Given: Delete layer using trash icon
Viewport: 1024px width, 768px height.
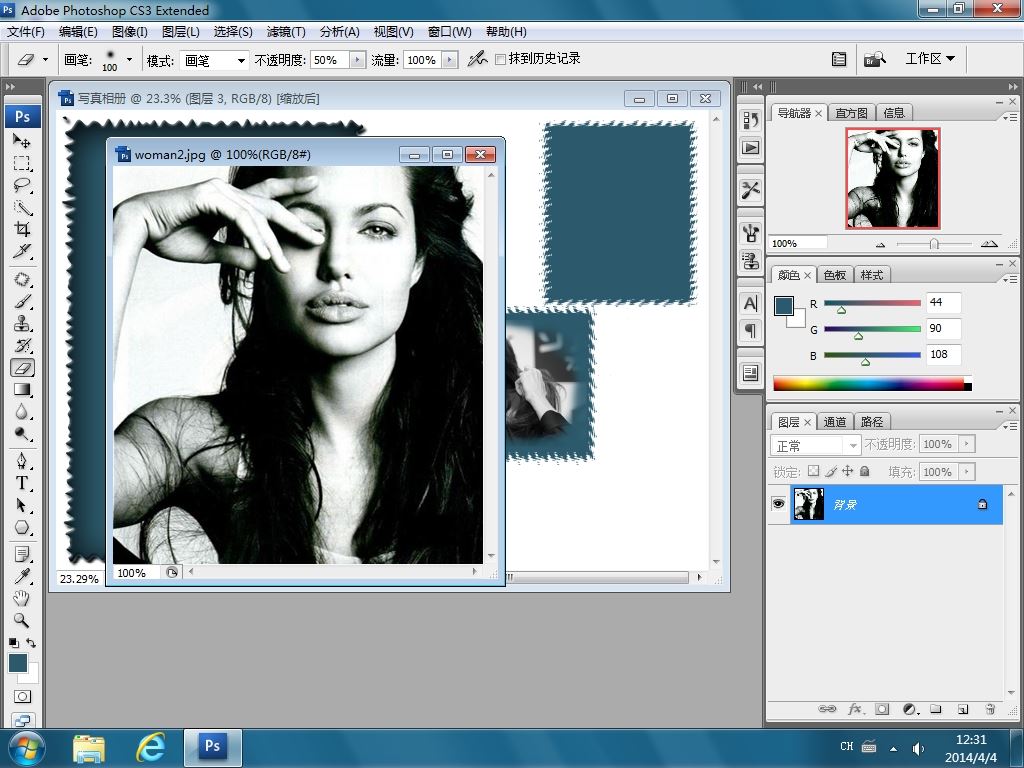Looking at the screenshot, I should (x=990, y=709).
